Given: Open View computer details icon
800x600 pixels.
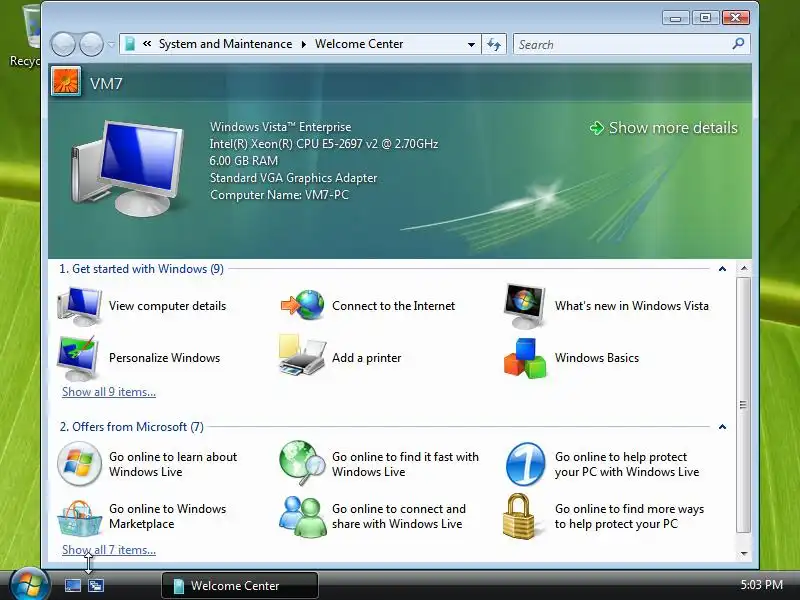Looking at the screenshot, I should (x=80, y=306).
